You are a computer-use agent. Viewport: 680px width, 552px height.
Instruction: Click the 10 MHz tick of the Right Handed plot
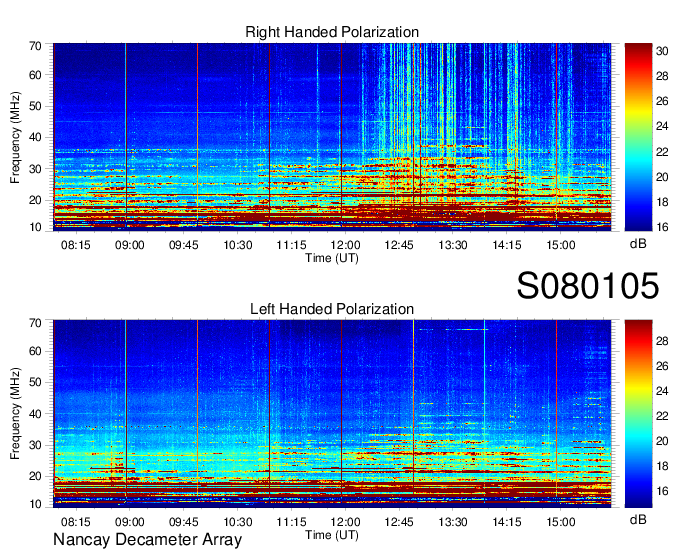point(35,227)
